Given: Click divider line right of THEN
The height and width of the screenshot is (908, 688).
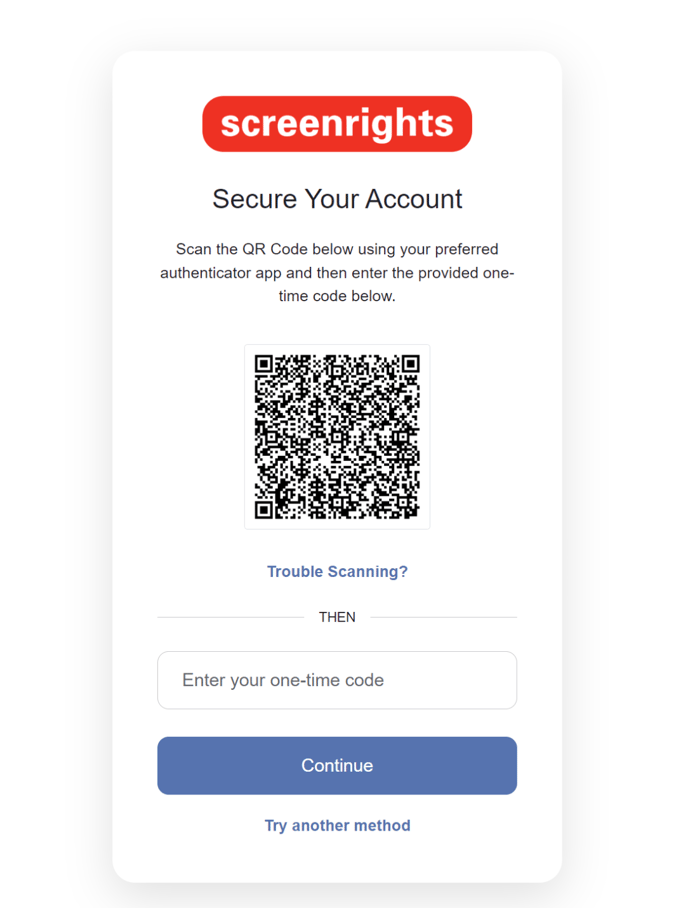Looking at the screenshot, I should tap(443, 617).
